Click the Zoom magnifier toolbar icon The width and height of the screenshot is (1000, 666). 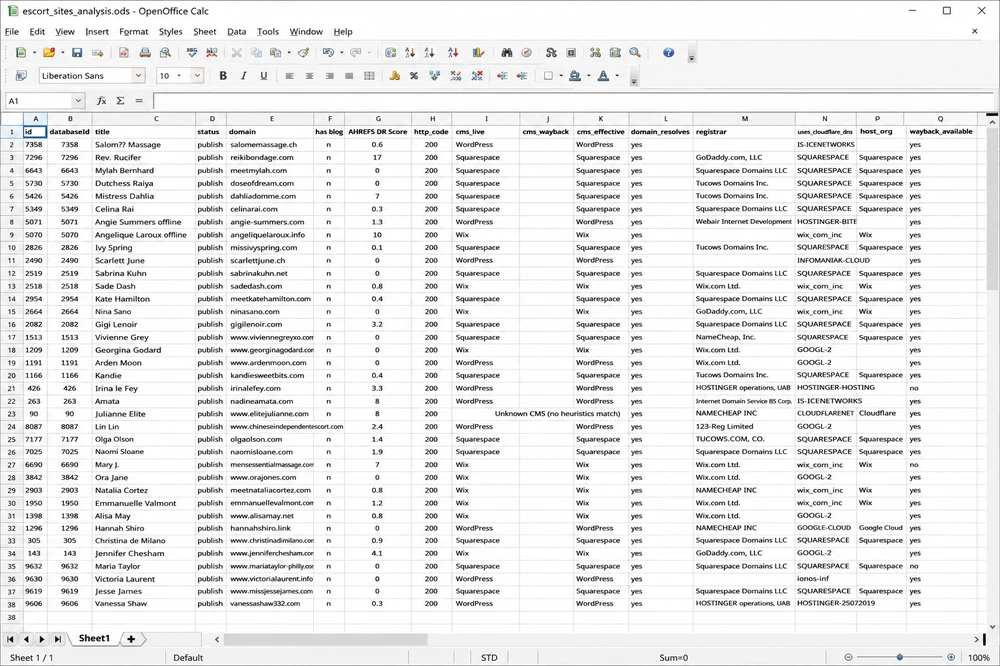point(635,53)
